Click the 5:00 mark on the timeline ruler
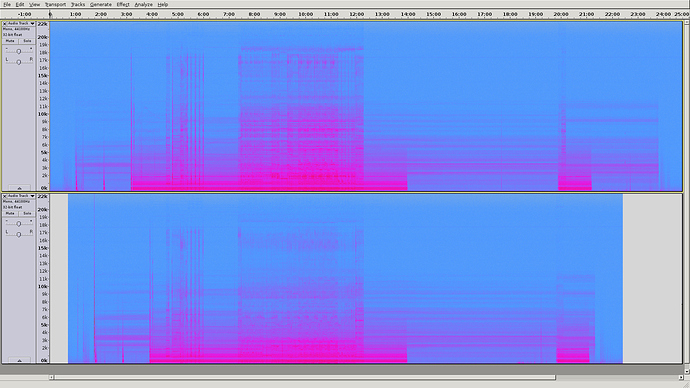 pyautogui.click(x=177, y=15)
